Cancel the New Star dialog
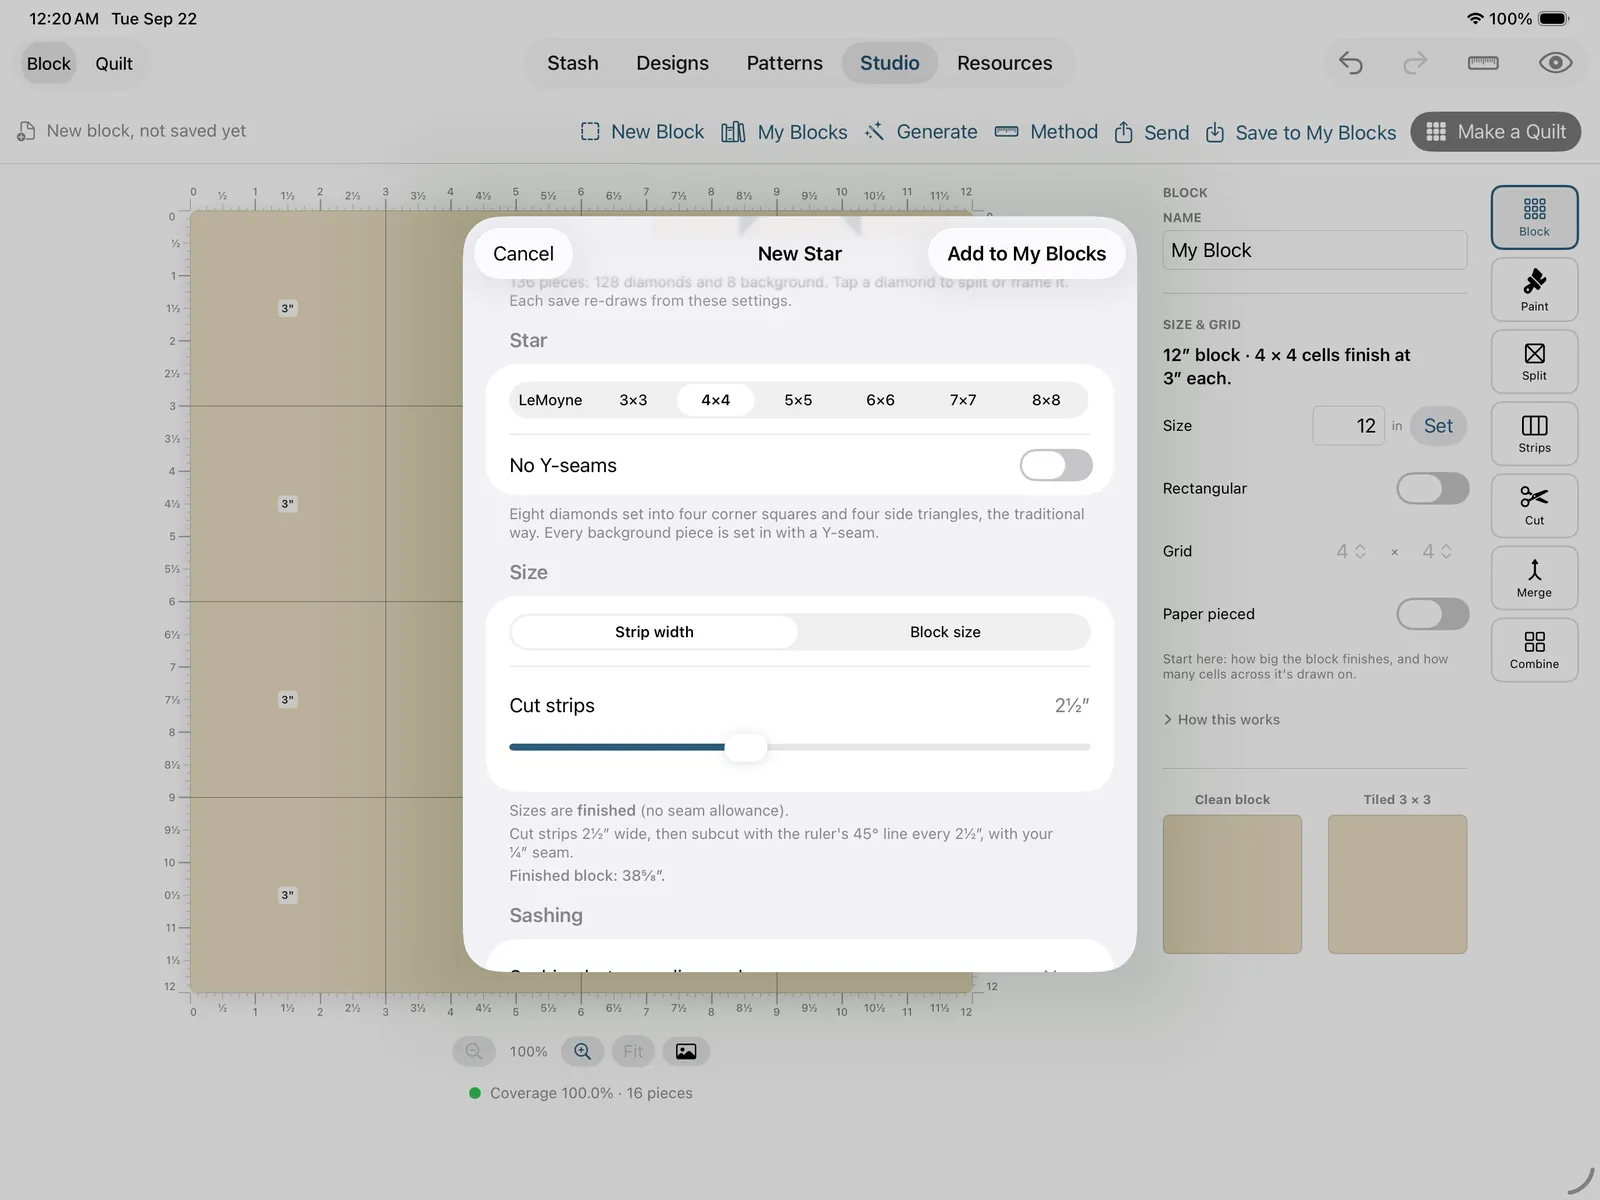1600x1200 pixels. click(x=523, y=254)
